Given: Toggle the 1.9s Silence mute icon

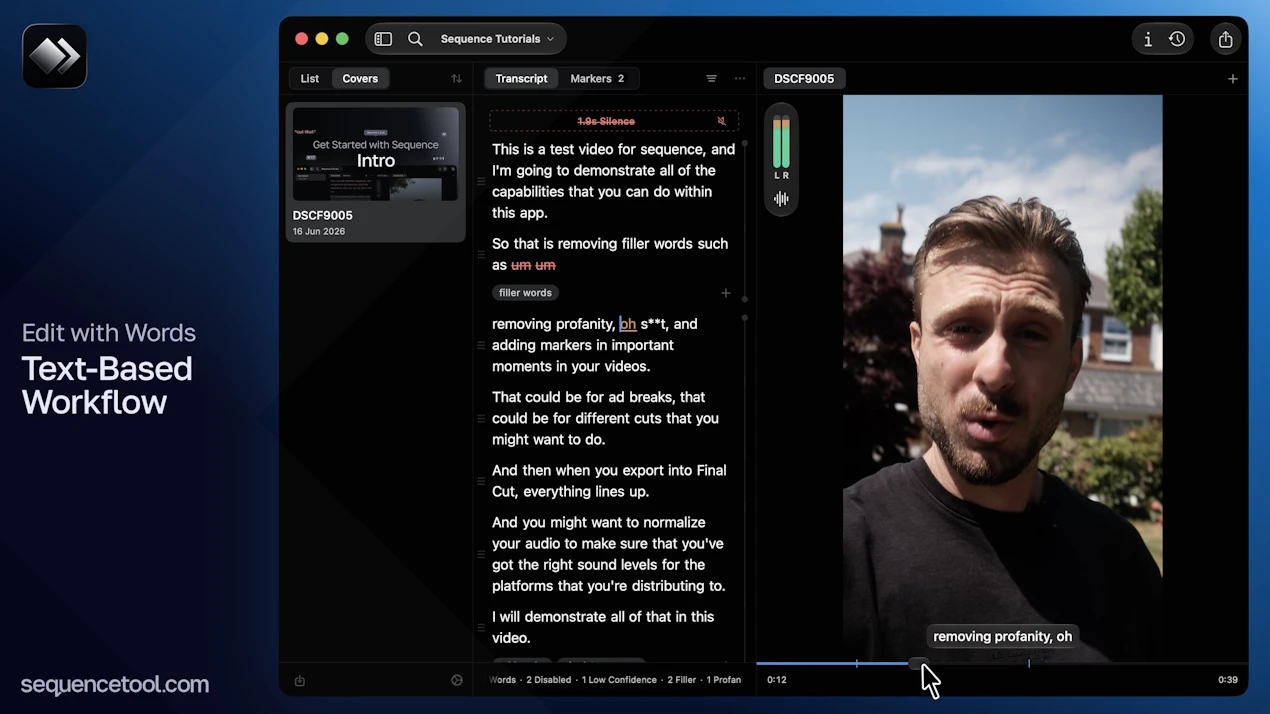Looking at the screenshot, I should [x=721, y=121].
